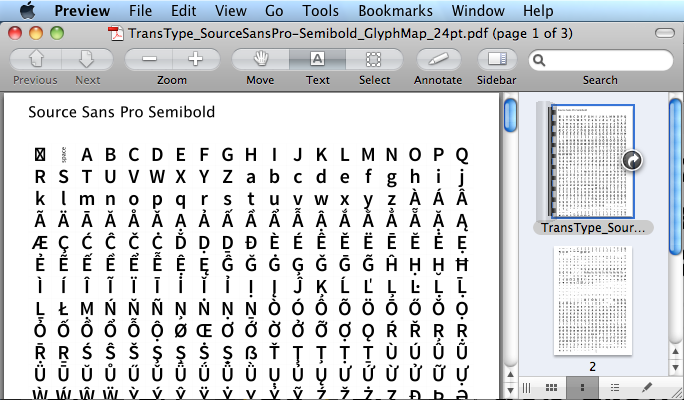Open the Tools menu
Image resolution: width=684 pixels, height=400 pixels.
coord(321,10)
